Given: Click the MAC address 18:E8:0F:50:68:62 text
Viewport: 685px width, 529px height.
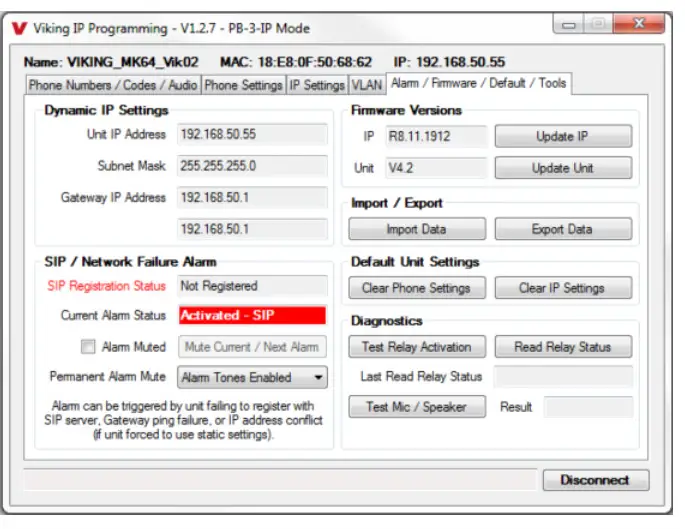Looking at the screenshot, I should click(x=296, y=62).
